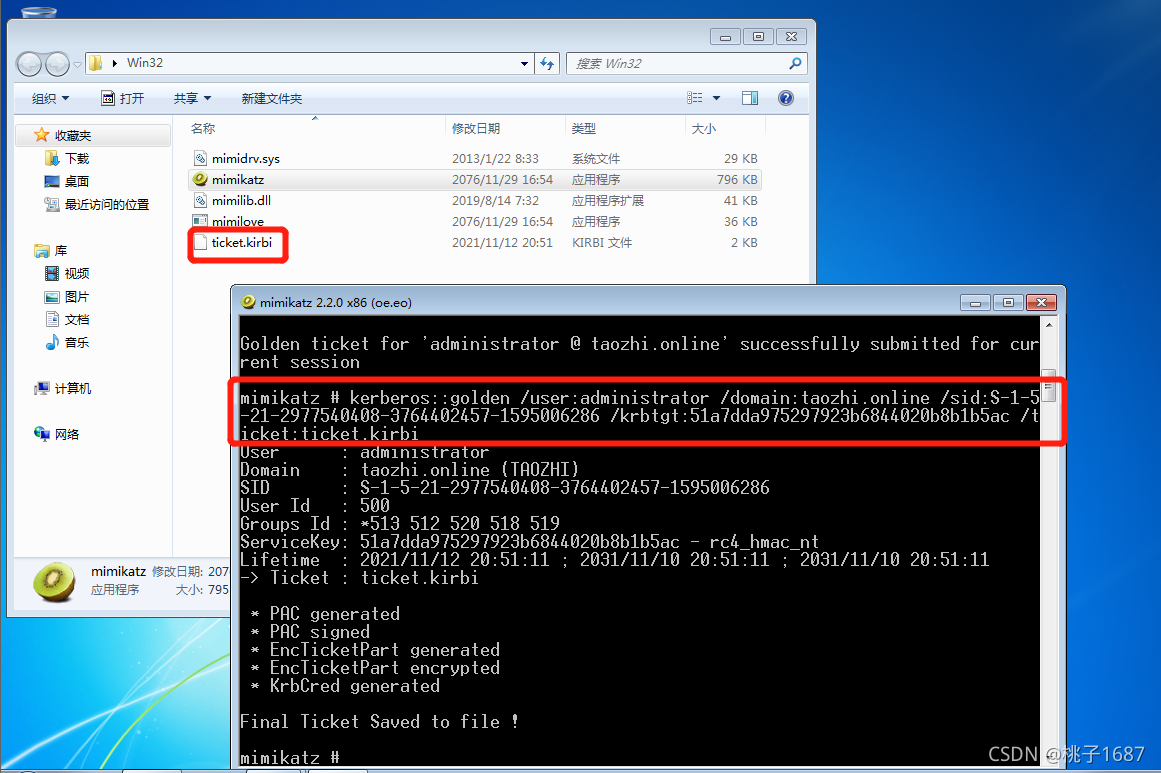Open 最近访问的位置 in navigation pane

[x=107, y=204]
